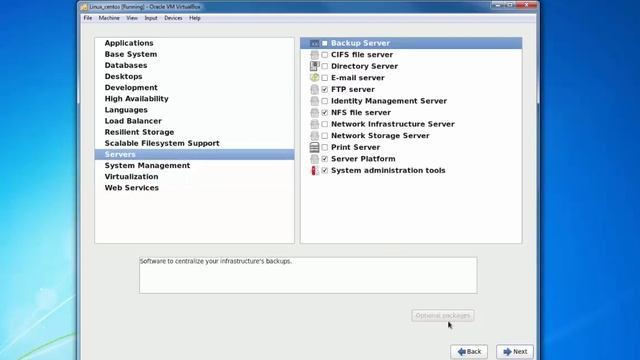Select the Applications category
Screen dimensions: 640x360
pyautogui.click(x=194, y=43)
